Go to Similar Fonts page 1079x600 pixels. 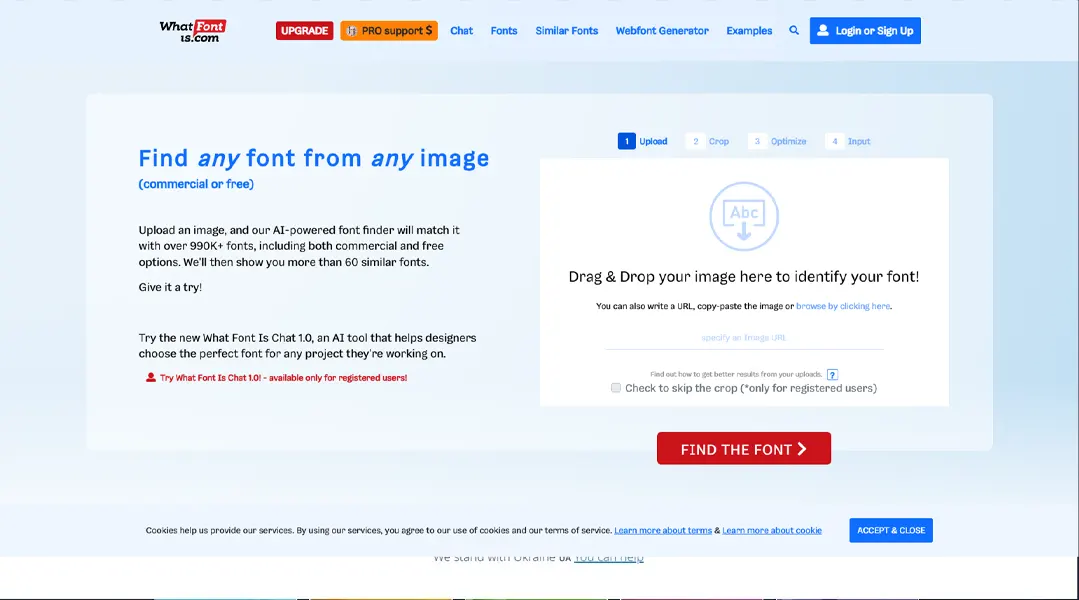pyautogui.click(x=566, y=30)
